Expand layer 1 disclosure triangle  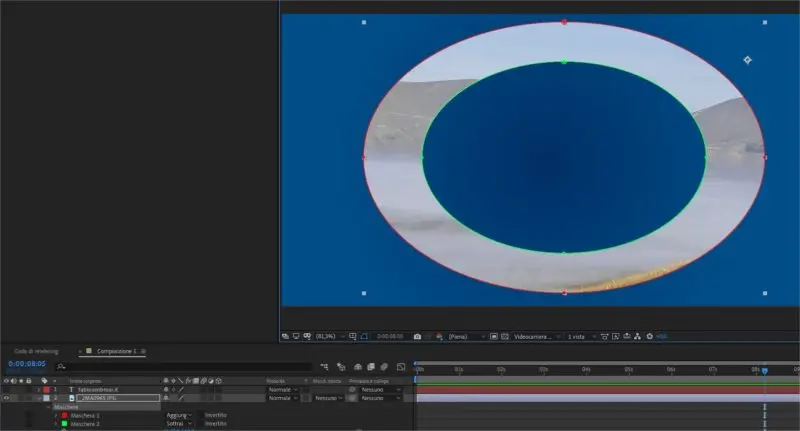click(x=39, y=390)
